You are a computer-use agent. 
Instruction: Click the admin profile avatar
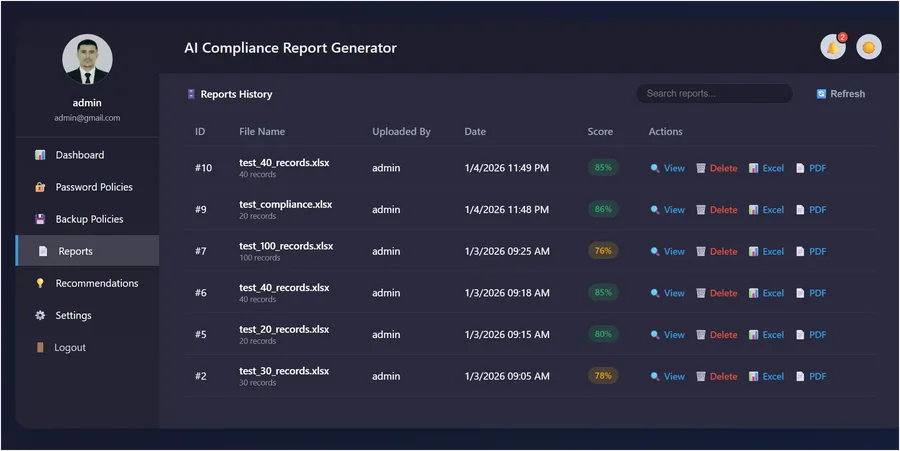click(87, 59)
